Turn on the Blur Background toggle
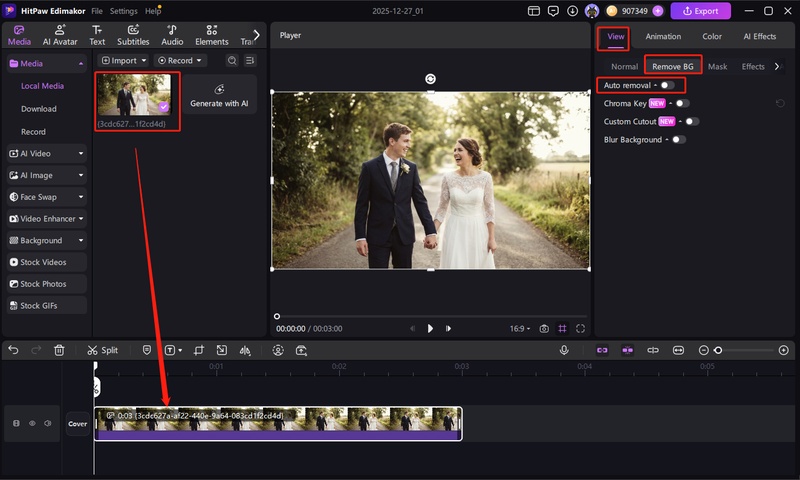This screenshot has width=800, height=480. point(679,140)
